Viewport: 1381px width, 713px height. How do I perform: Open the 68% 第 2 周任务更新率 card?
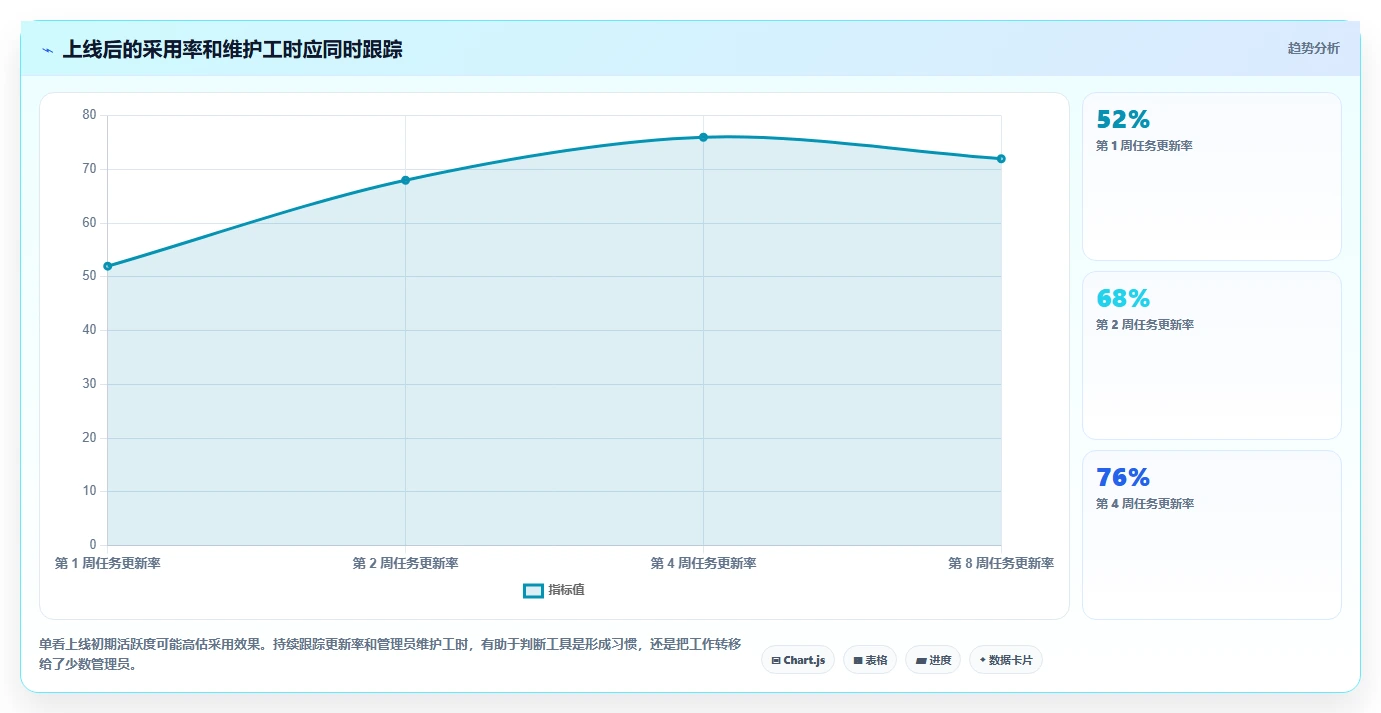point(1212,355)
